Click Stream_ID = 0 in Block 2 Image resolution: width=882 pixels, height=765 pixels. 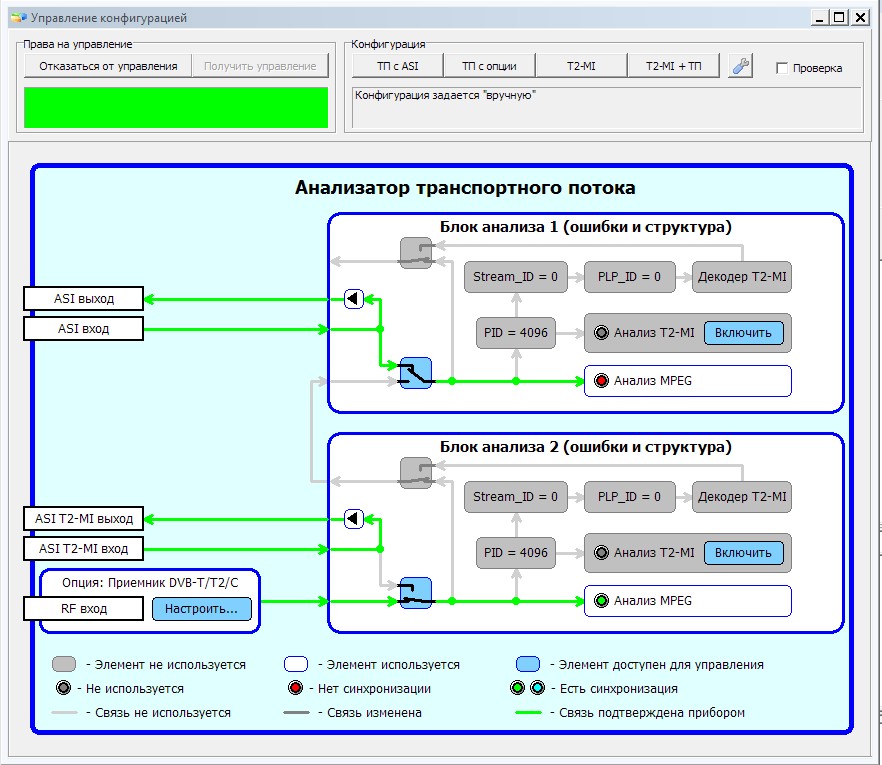click(516, 497)
